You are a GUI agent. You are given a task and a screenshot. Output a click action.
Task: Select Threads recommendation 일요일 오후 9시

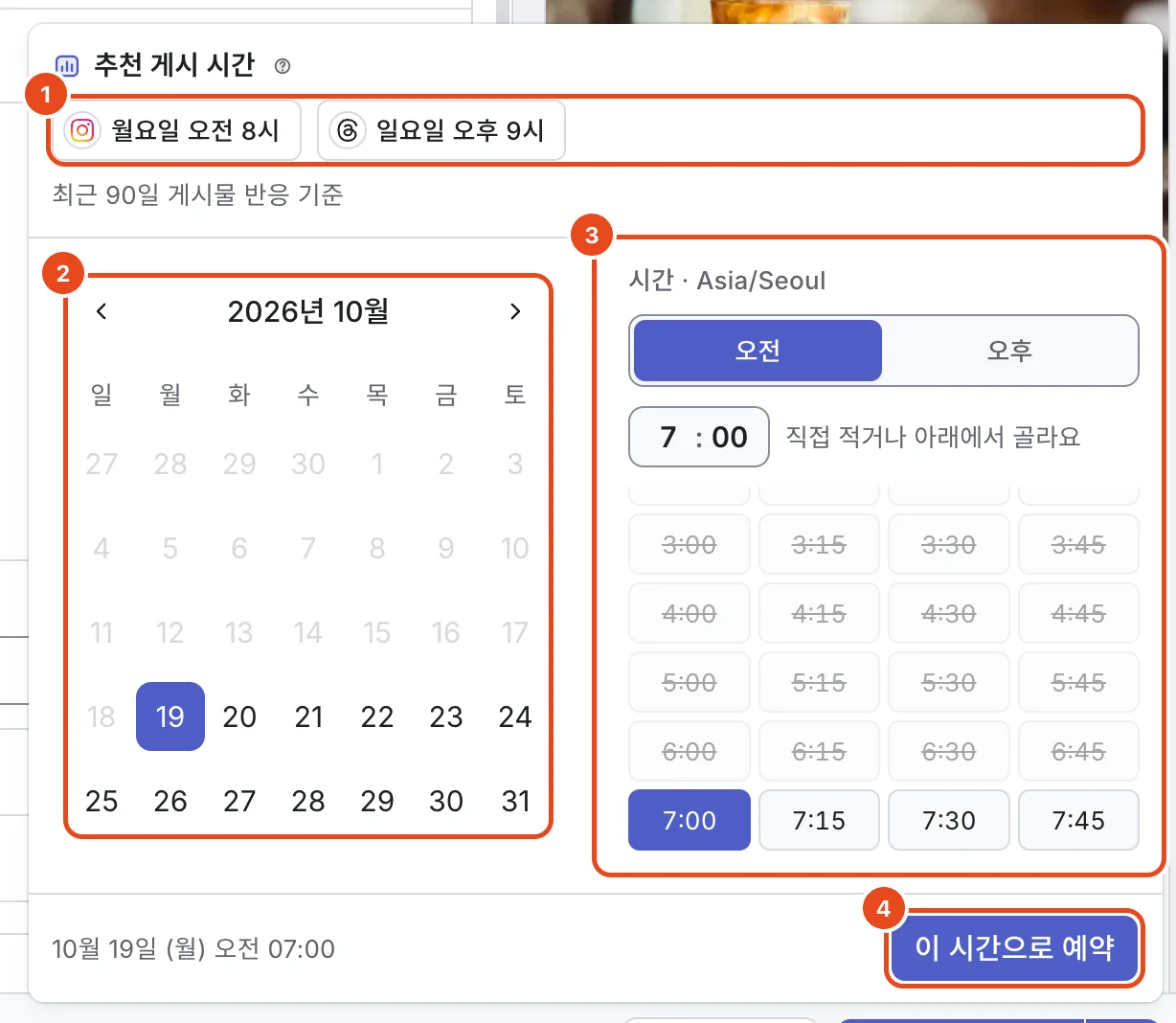(x=441, y=130)
